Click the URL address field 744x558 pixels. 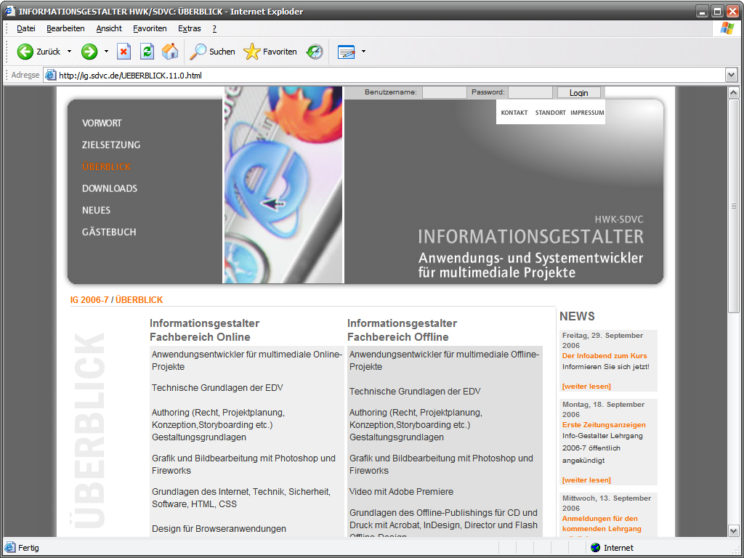389,75
